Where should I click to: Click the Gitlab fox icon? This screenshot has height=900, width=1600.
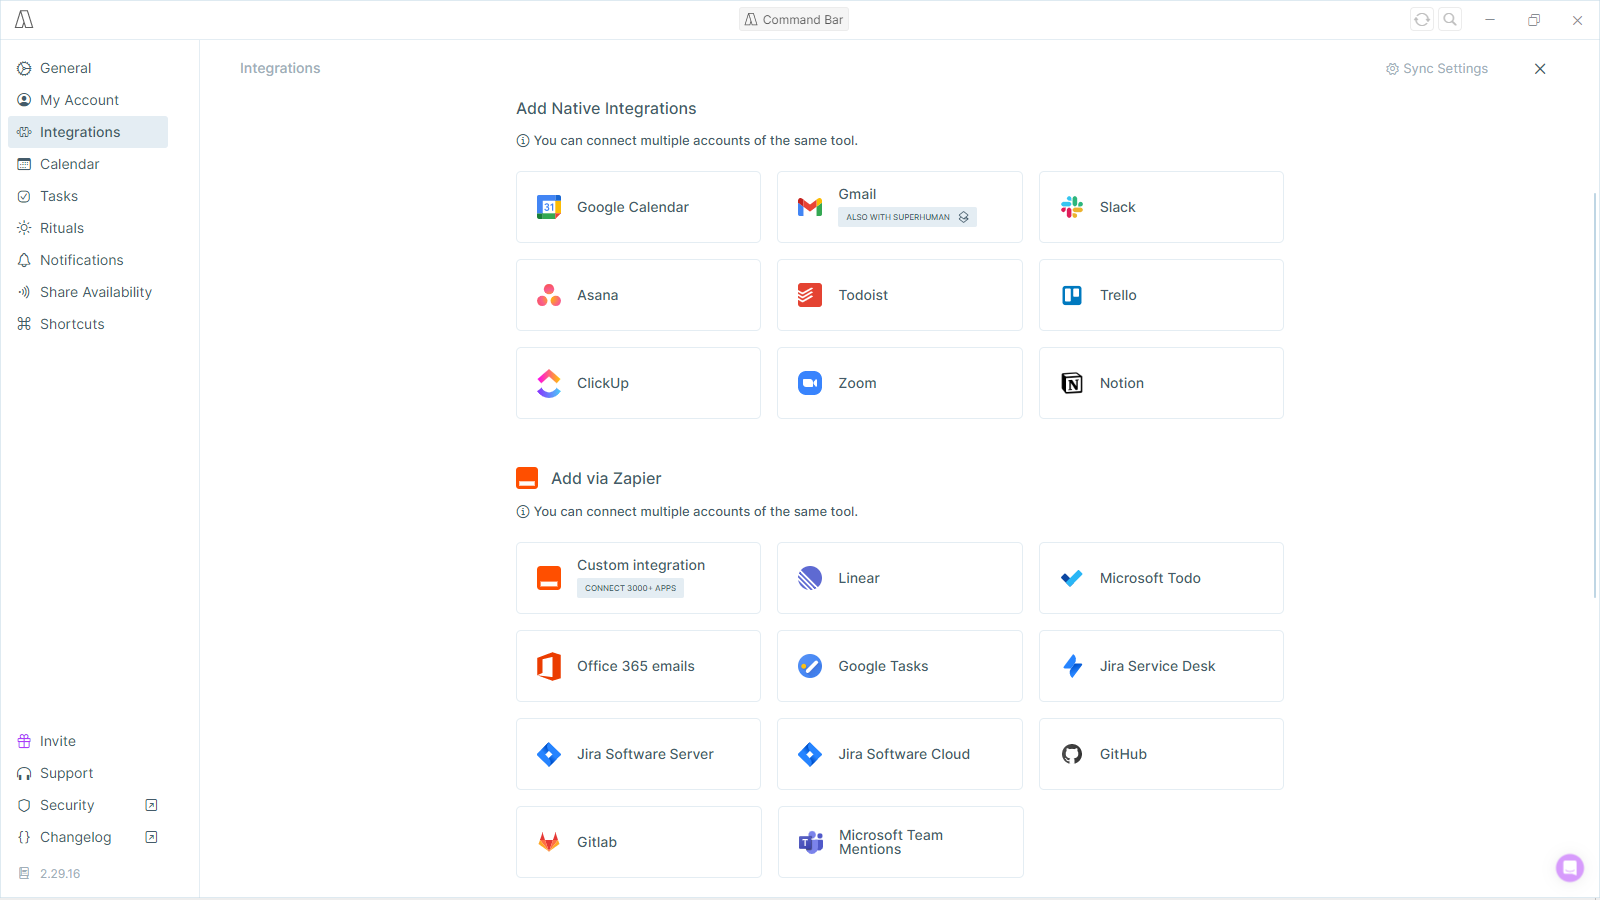point(549,842)
